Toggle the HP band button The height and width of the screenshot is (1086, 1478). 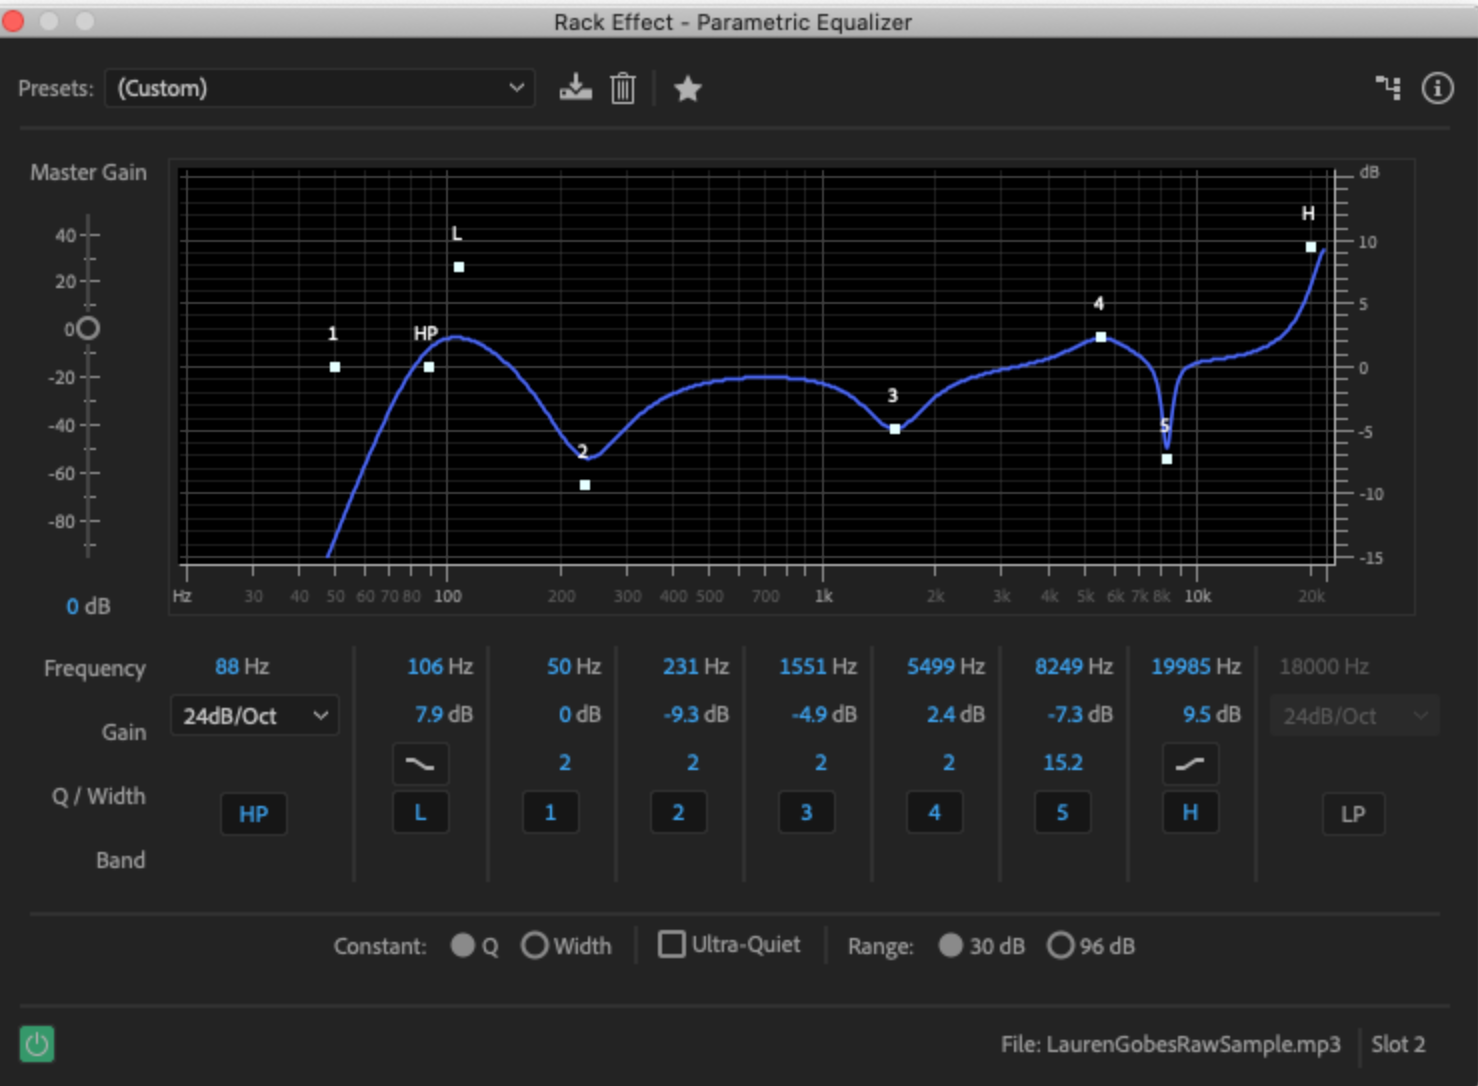253,813
